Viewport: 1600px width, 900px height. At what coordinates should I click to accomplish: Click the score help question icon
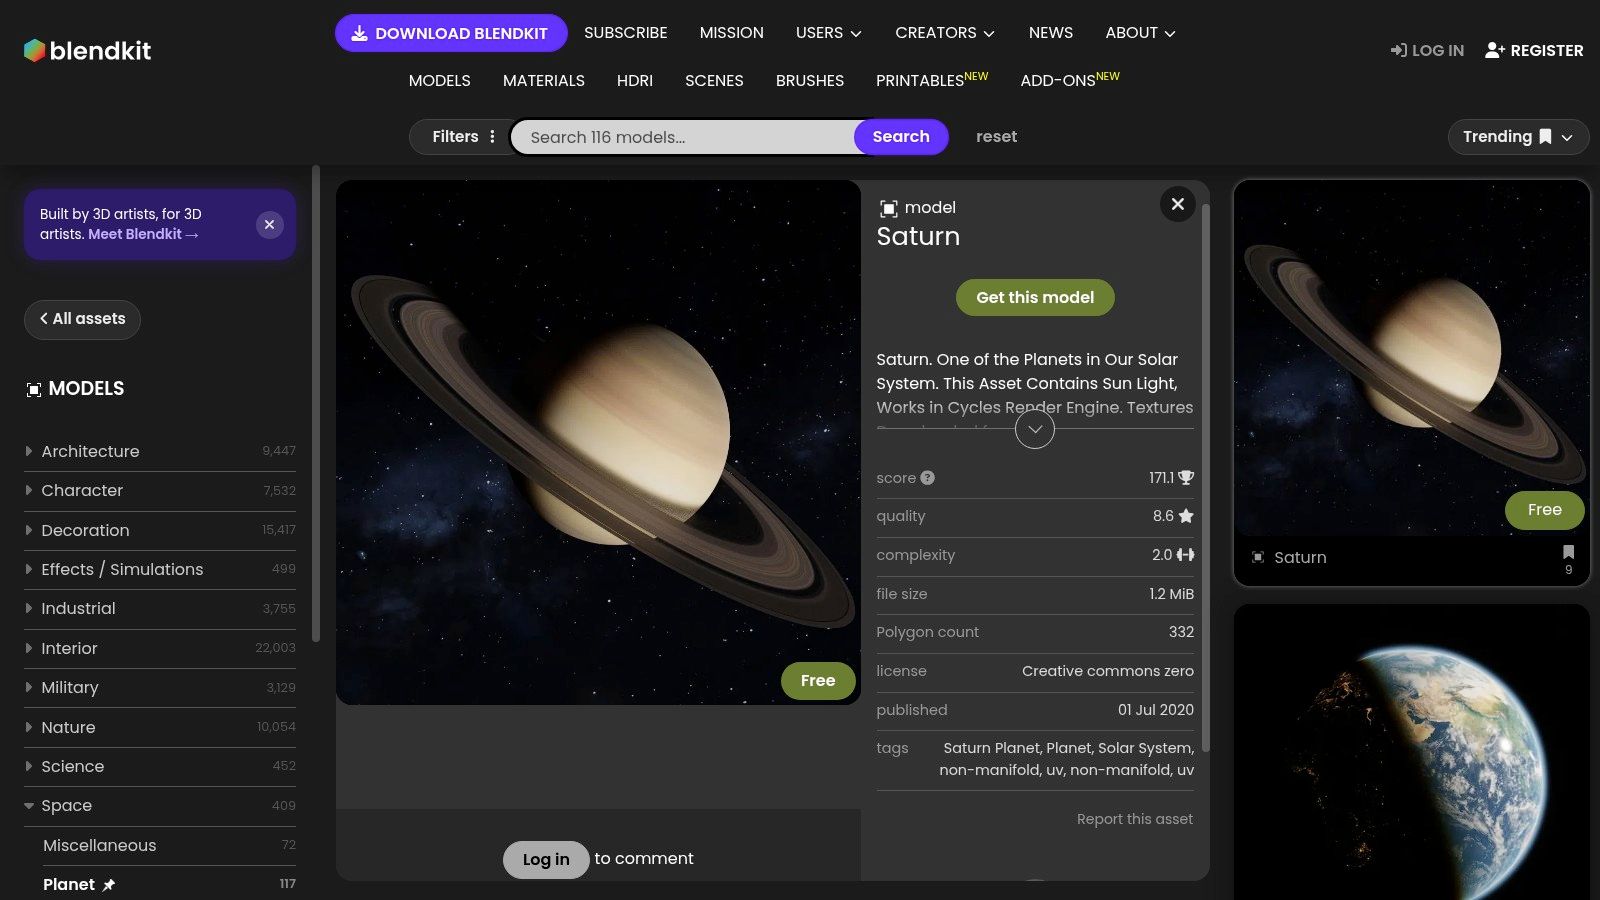tap(928, 478)
